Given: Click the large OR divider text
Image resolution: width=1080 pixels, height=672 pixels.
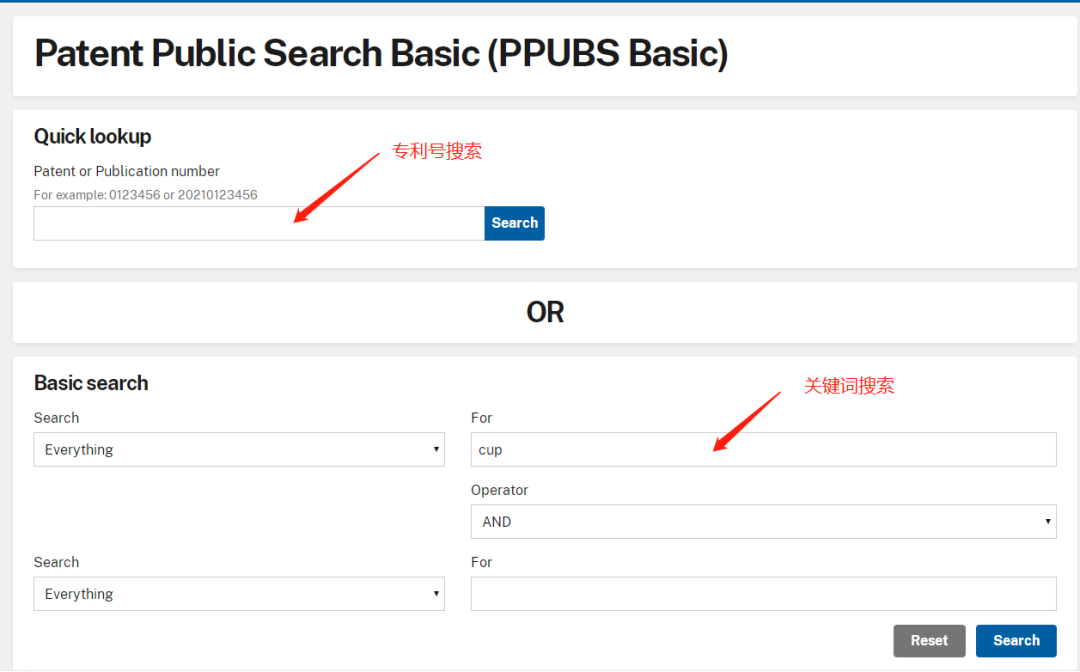Looking at the screenshot, I should point(545,313).
